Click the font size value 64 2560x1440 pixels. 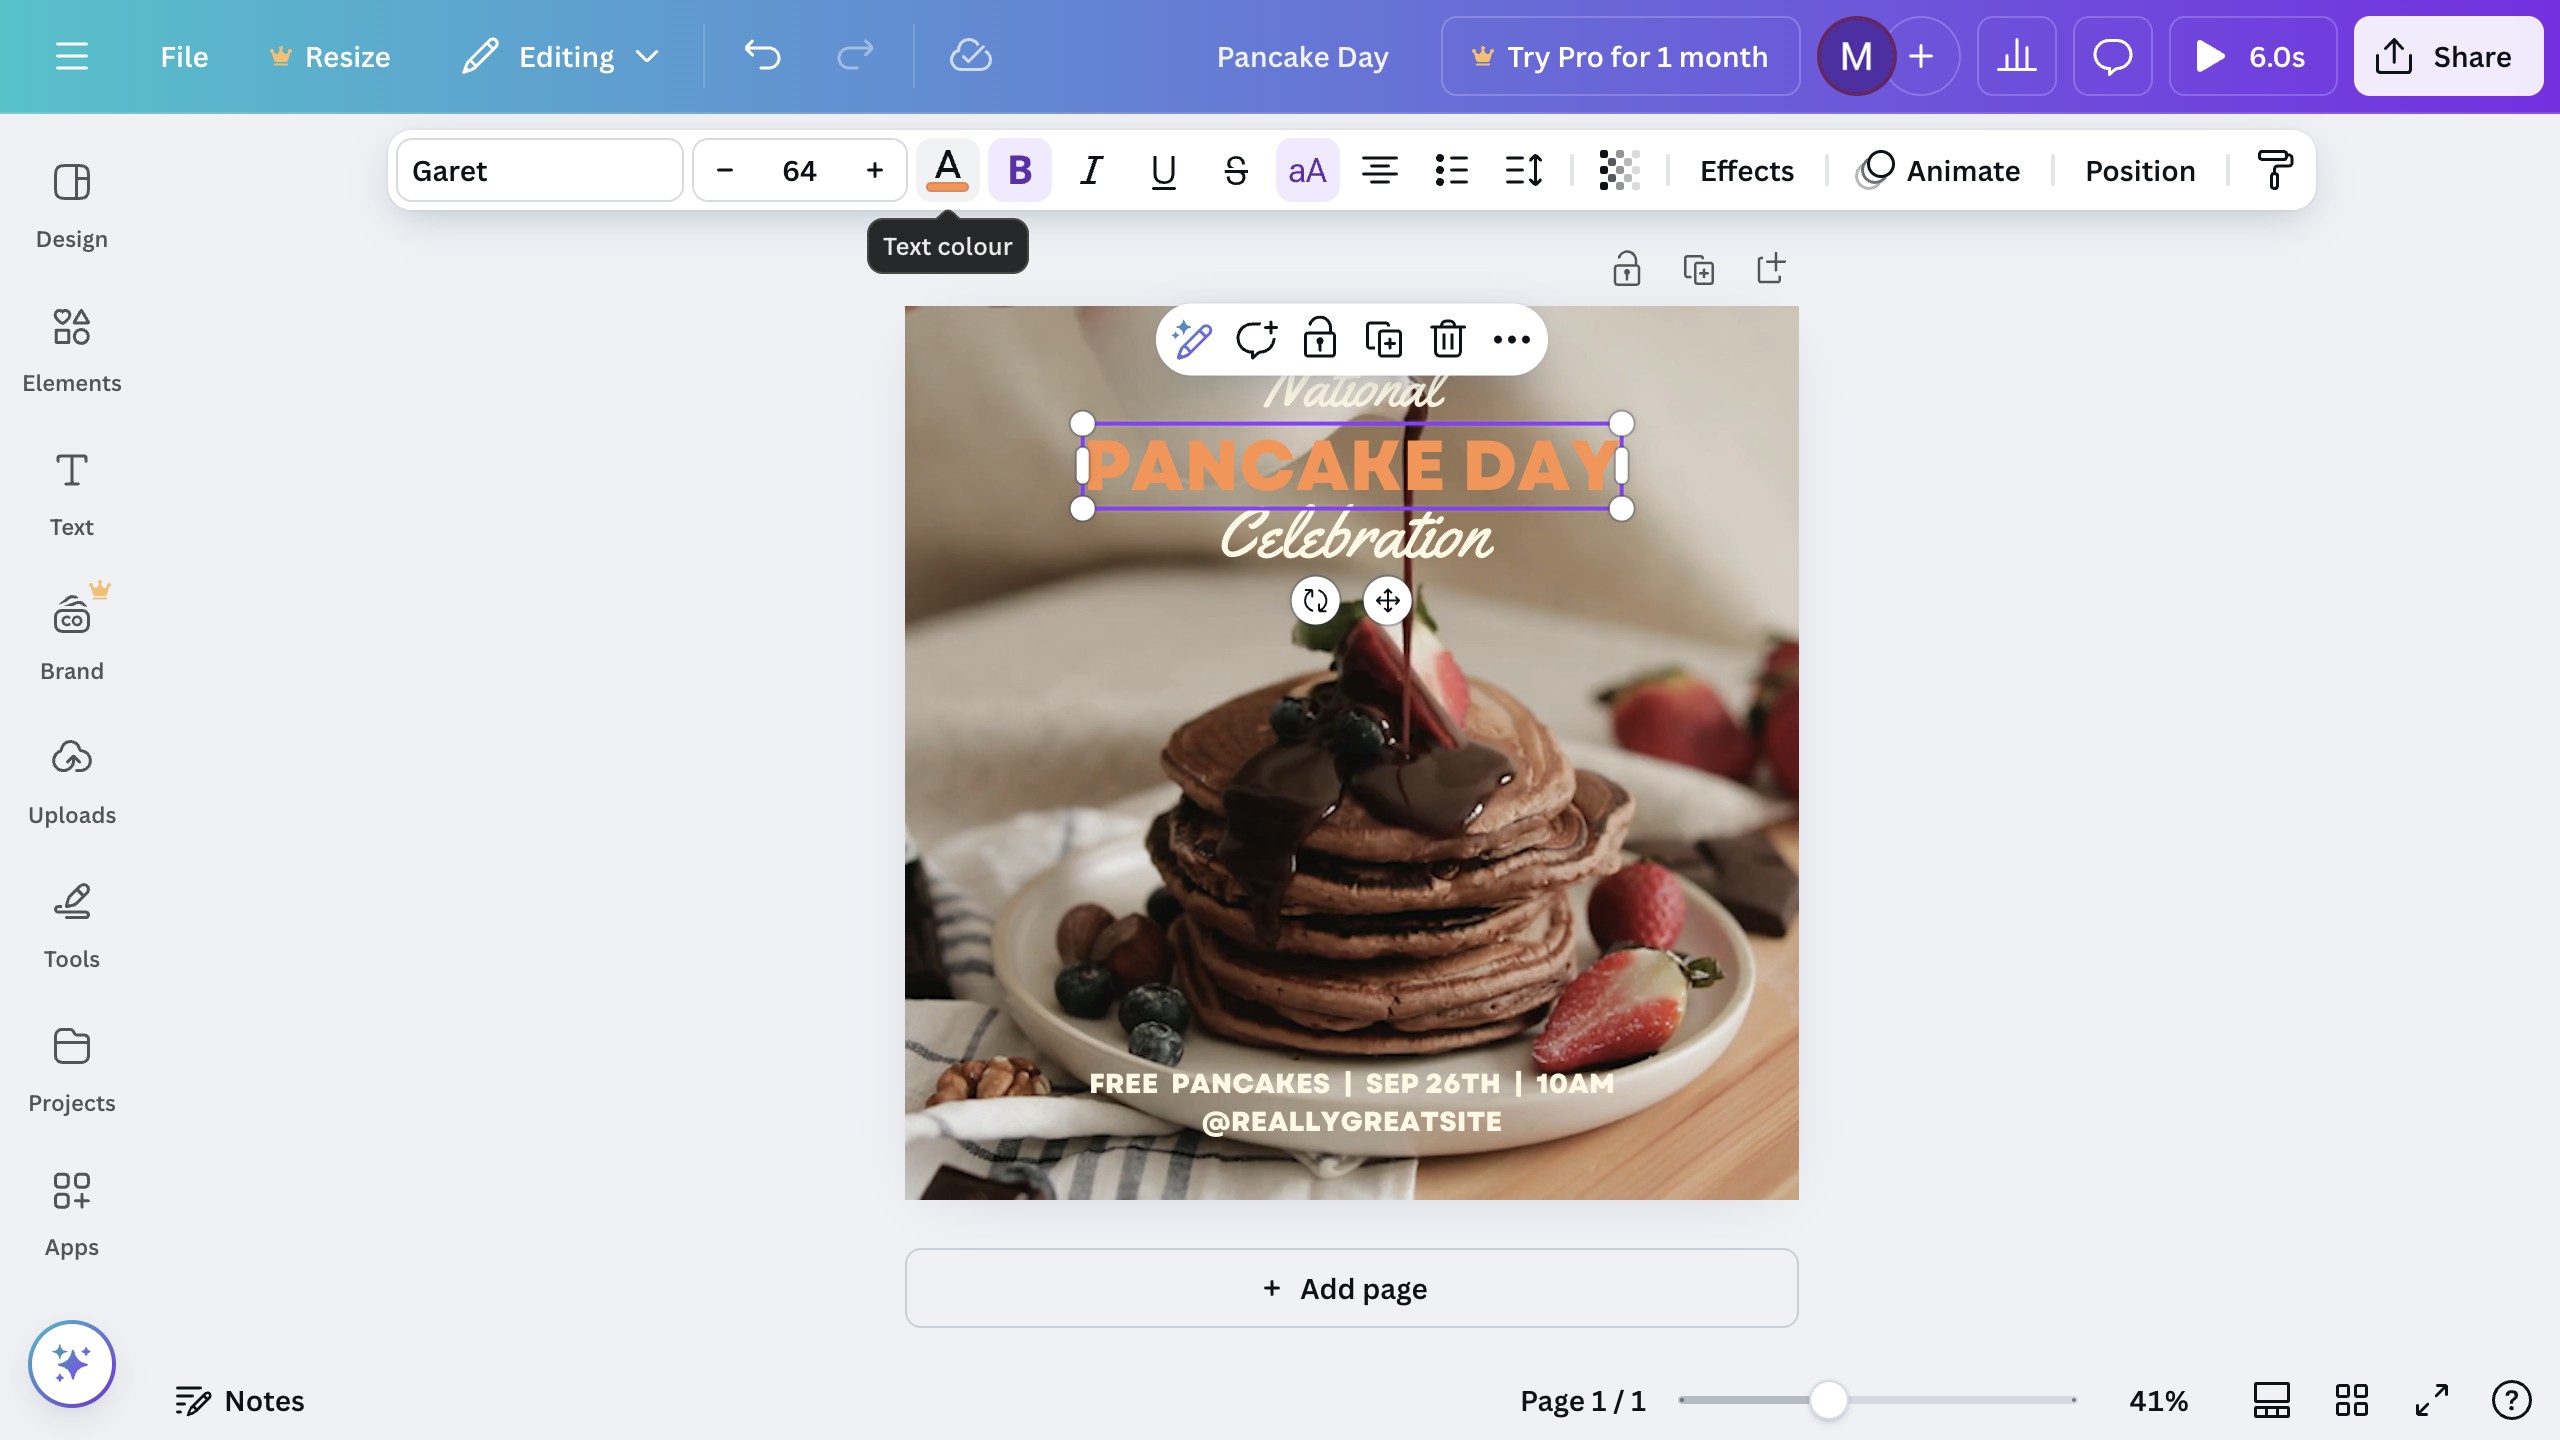coord(799,171)
